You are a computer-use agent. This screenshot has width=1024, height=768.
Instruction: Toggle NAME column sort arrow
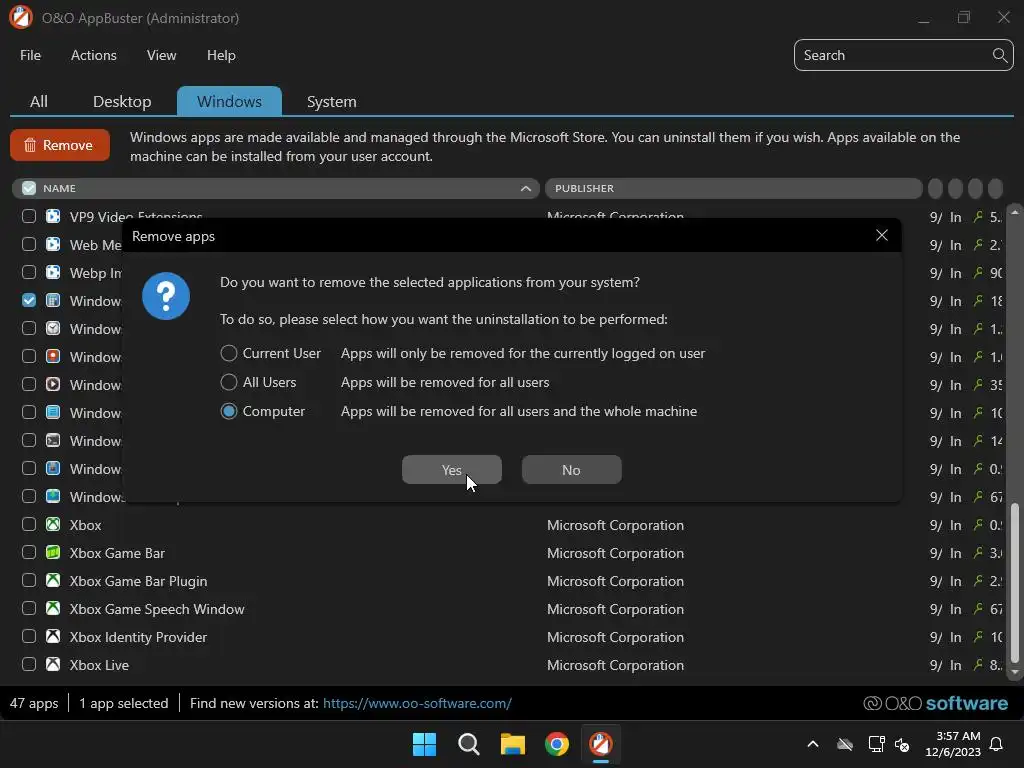click(526, 188)
